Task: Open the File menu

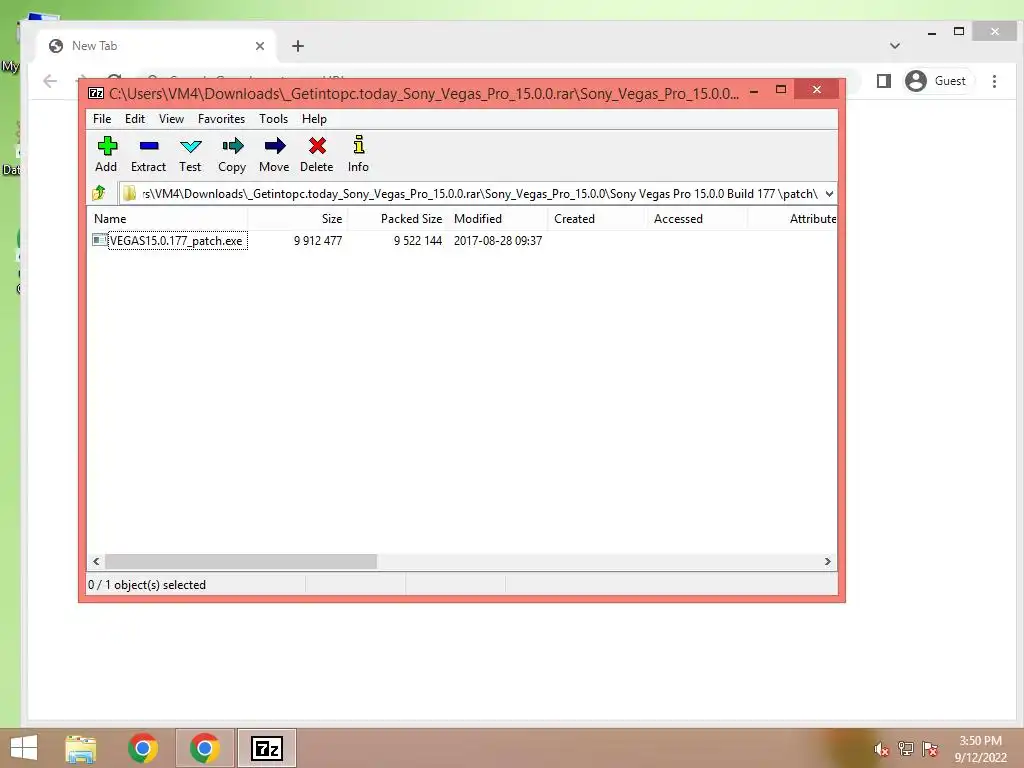Action: [102, 119]
